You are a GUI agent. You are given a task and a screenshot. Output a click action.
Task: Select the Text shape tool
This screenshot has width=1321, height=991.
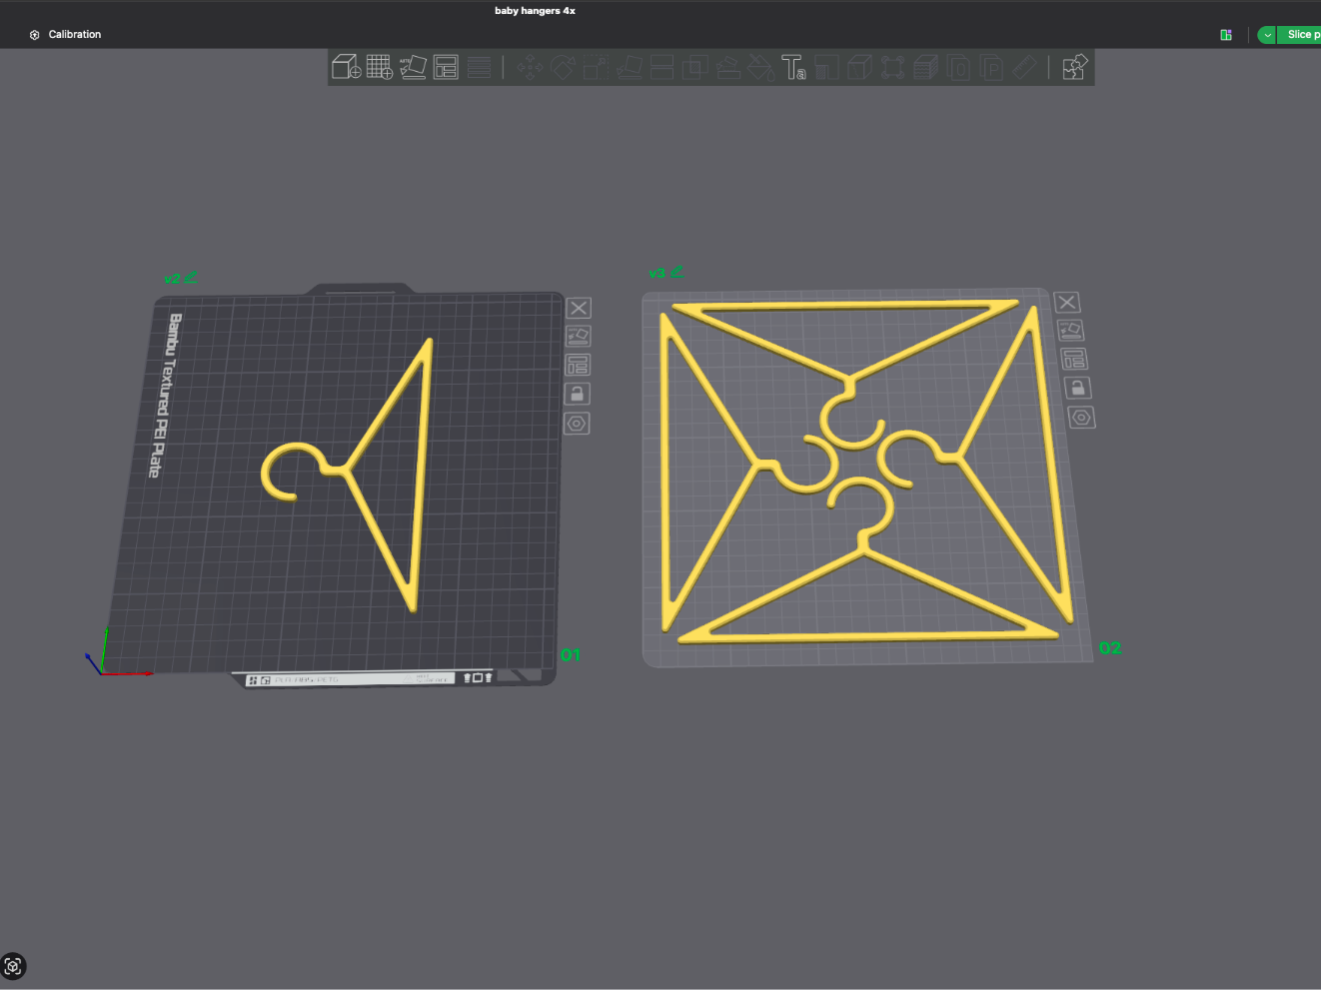pos(793,67)
